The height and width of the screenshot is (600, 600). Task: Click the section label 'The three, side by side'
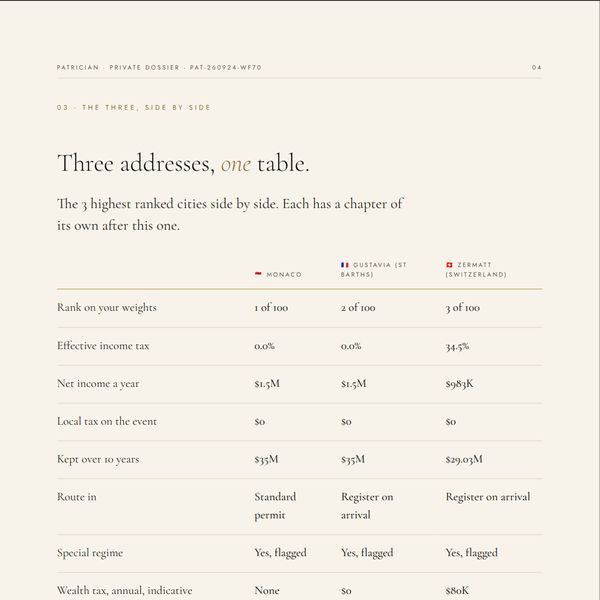coord(146,108)
